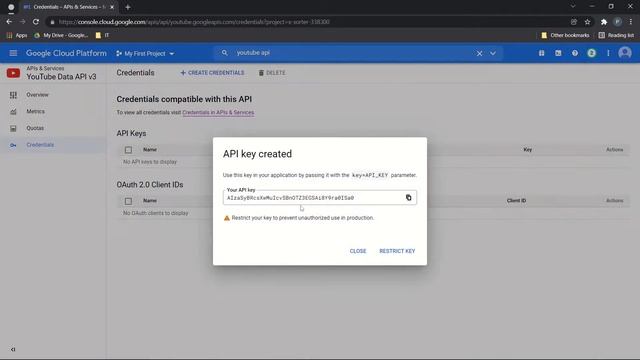Click the Client ID column header
This screenshot has height=360, width=640.
pos(516,201)
